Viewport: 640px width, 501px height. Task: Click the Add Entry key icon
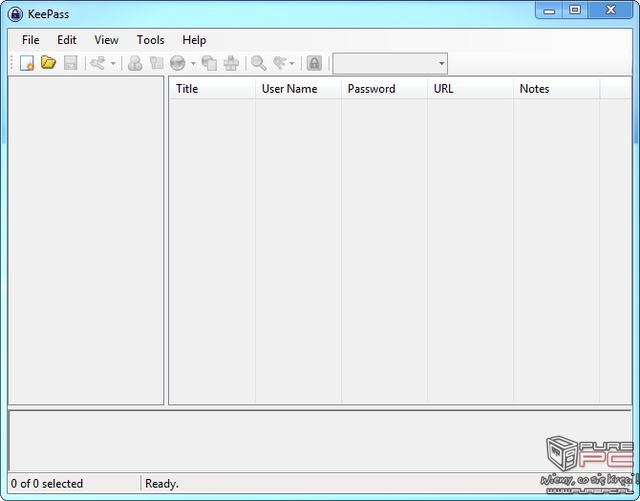(x=98, y=63)
